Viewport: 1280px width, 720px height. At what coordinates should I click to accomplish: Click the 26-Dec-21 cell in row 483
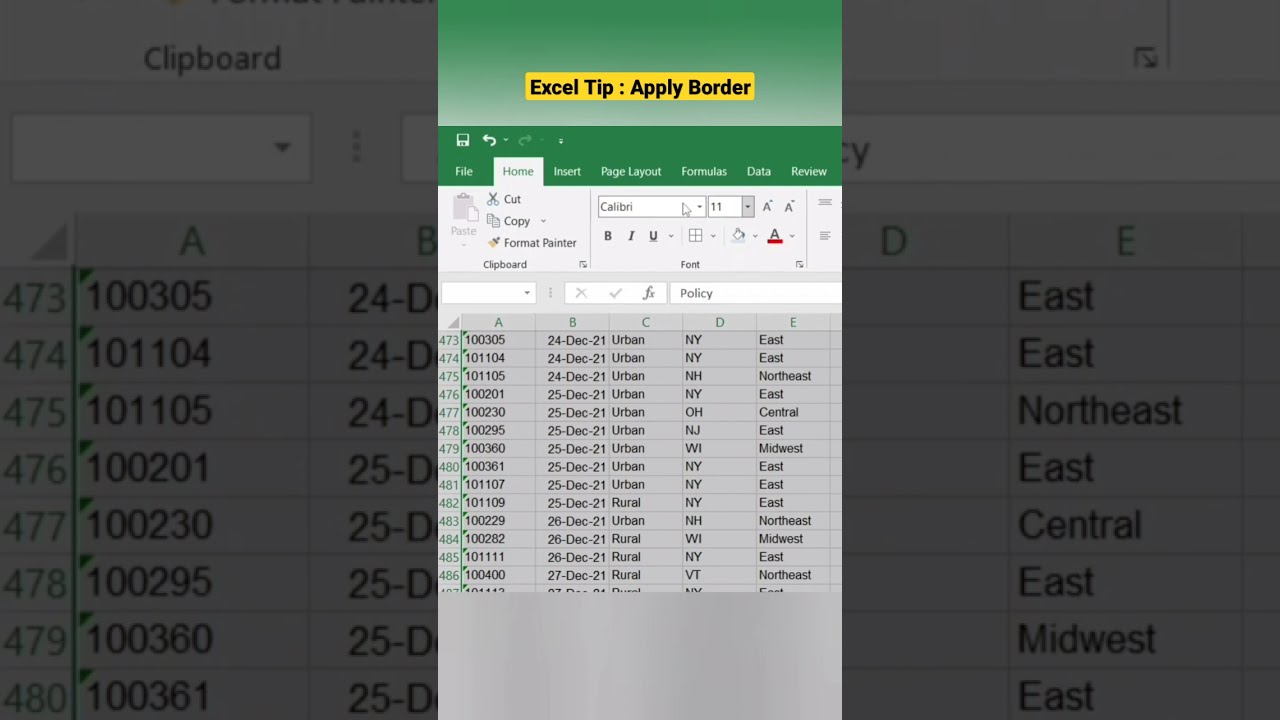572,521
